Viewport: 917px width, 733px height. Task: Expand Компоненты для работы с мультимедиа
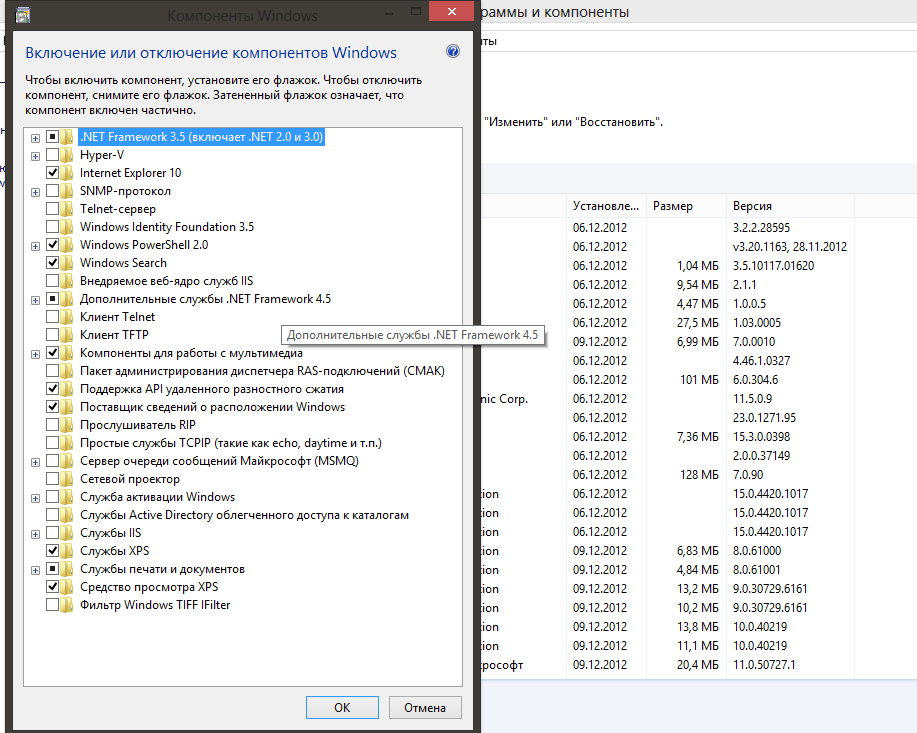35,355
